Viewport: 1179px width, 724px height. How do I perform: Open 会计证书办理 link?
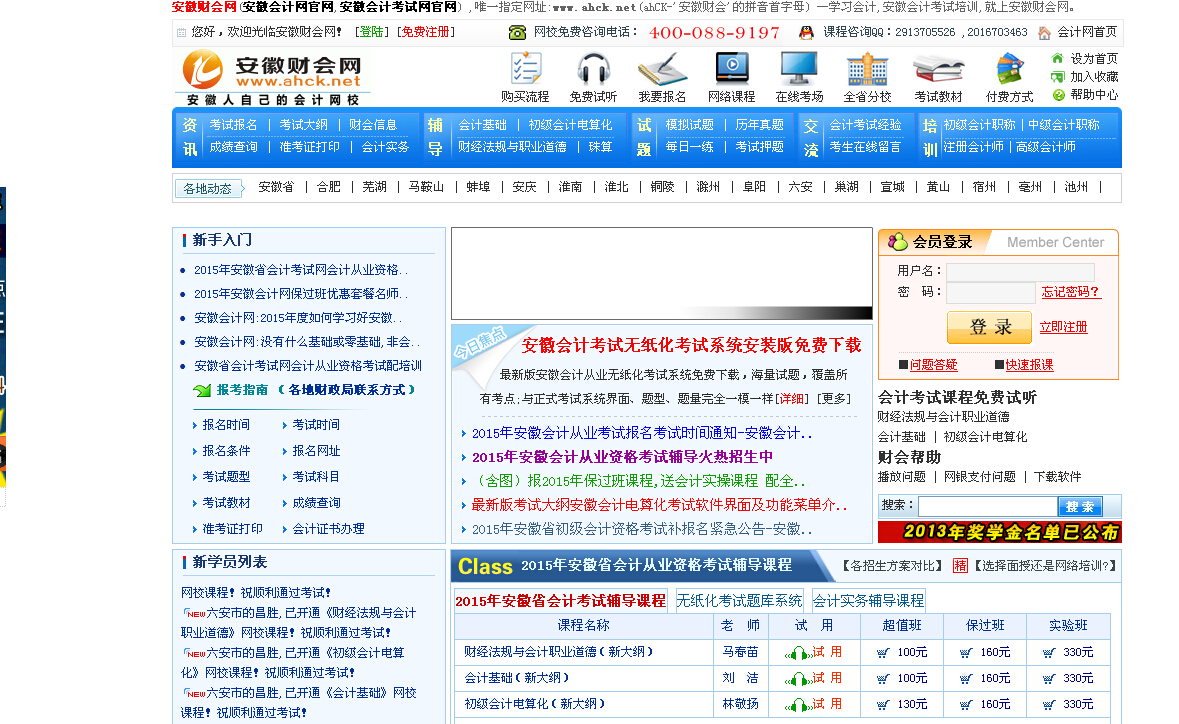328,529
